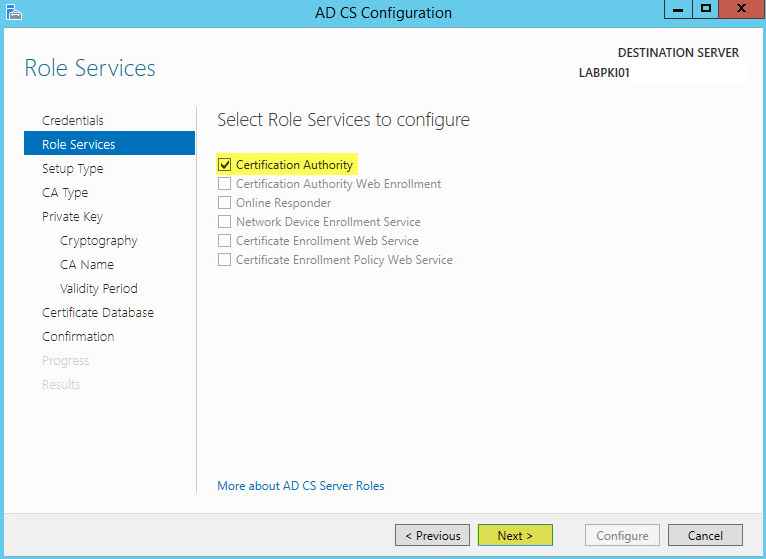This screenshot has width=766, height=559.
Task: Close the AD CS Configuration wizard
Action: pyautogui.click(x=742, y=9)
